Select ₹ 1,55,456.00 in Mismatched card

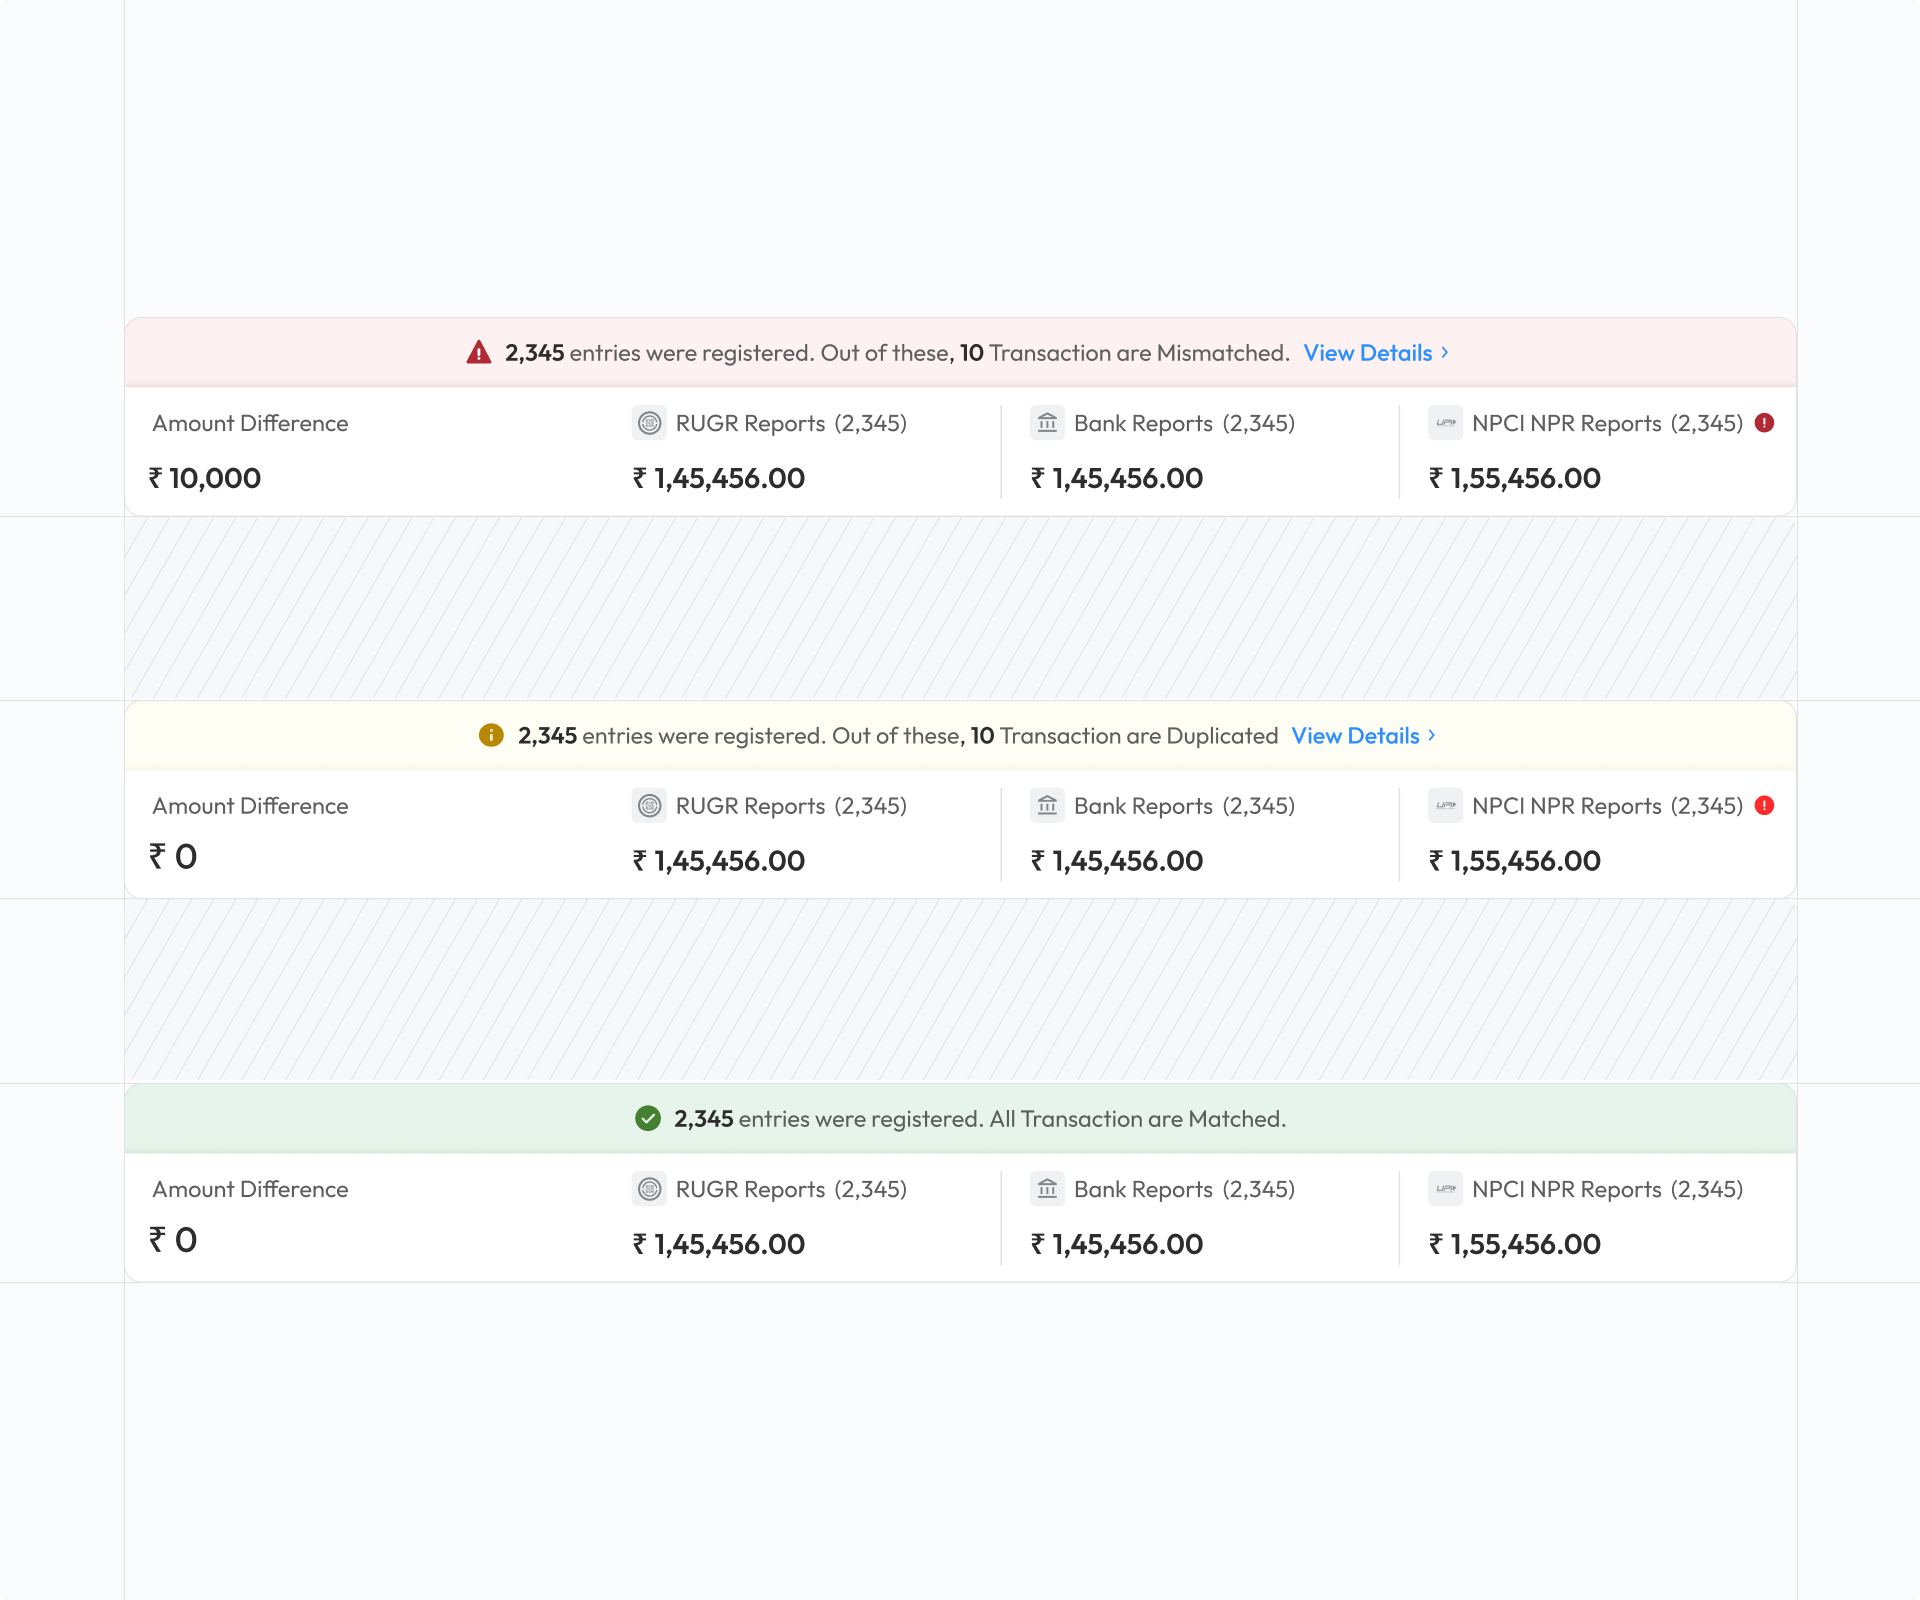point(1515,478)
